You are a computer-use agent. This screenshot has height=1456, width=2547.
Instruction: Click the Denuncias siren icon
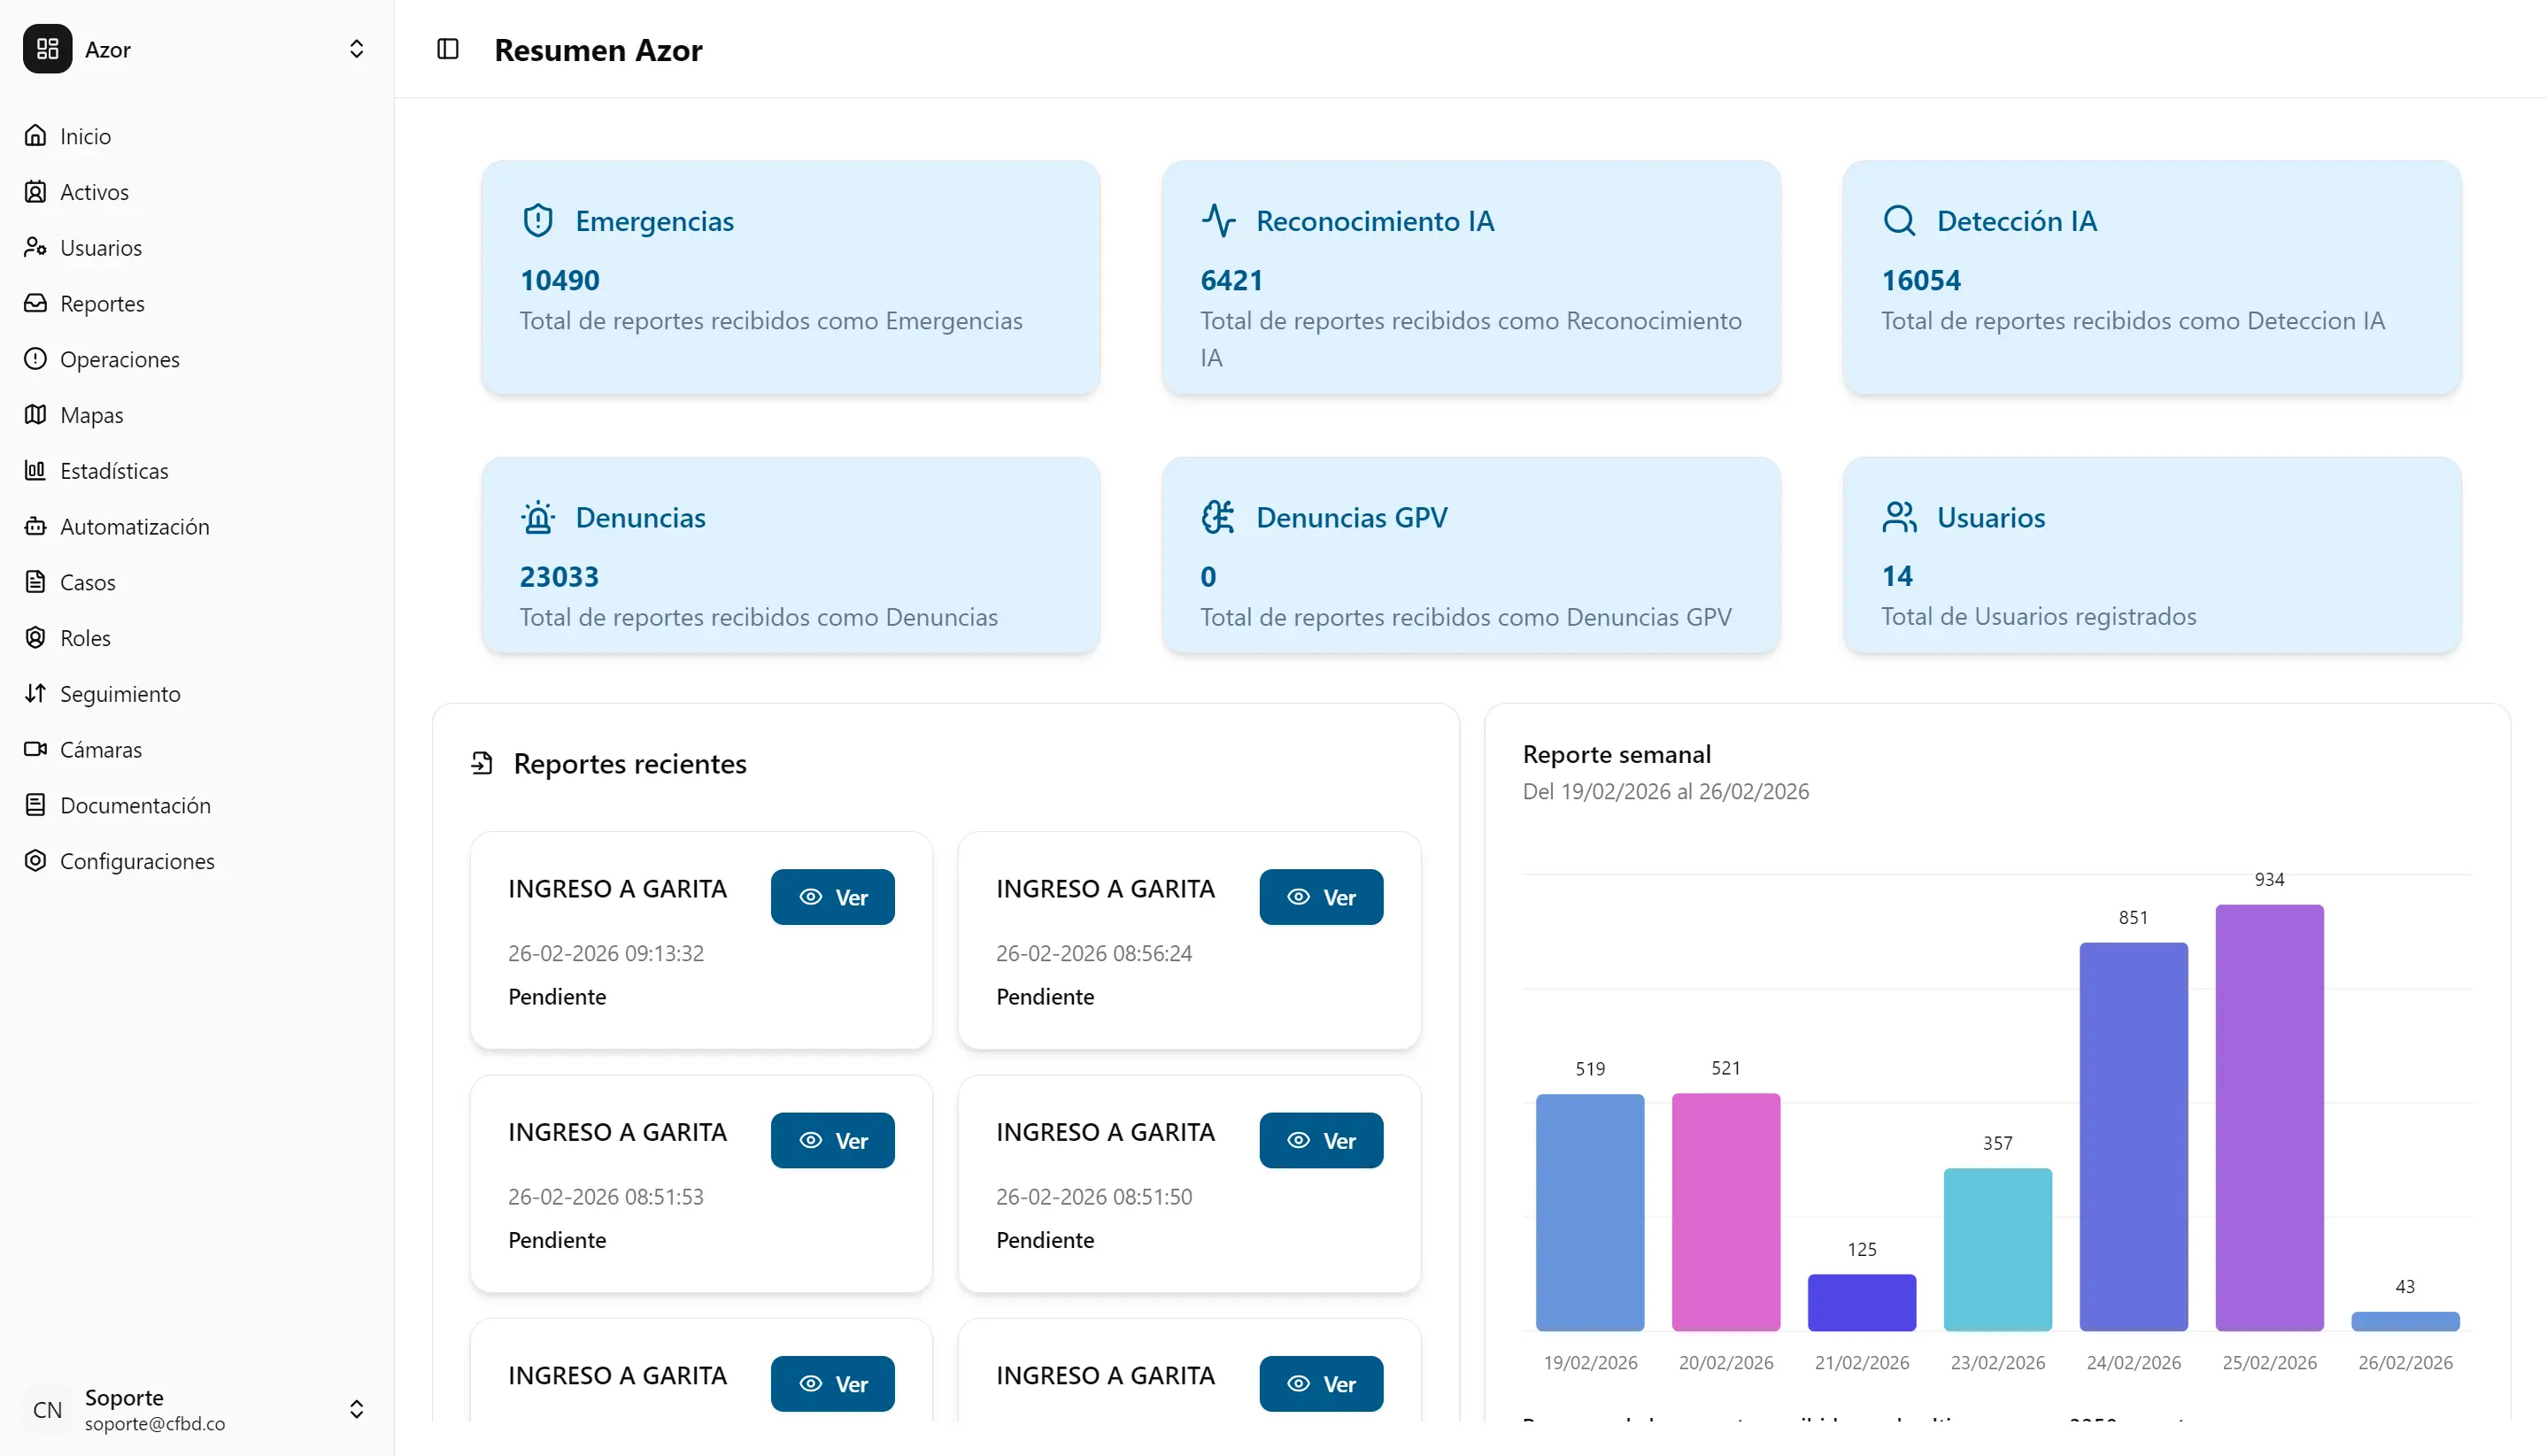(x=538, y=517)
